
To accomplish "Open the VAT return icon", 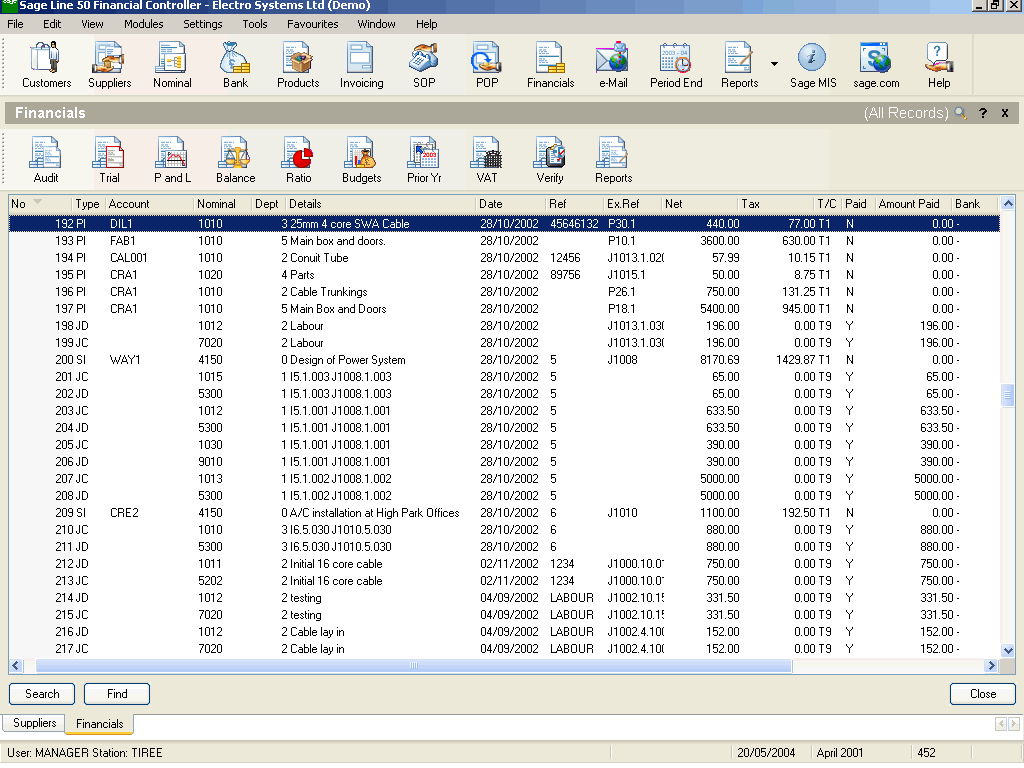I will point(487,160).
